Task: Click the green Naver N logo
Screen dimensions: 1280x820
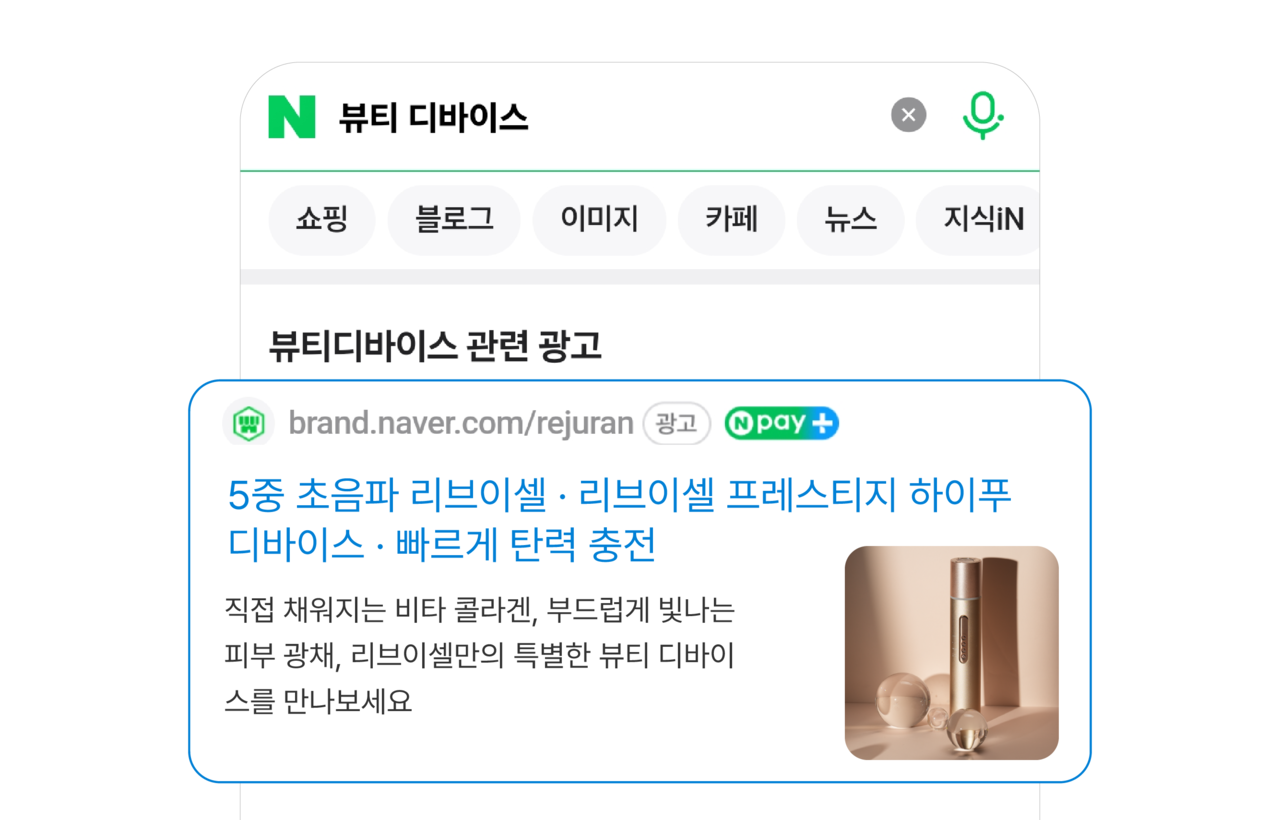Action: [x=291, y=117]
